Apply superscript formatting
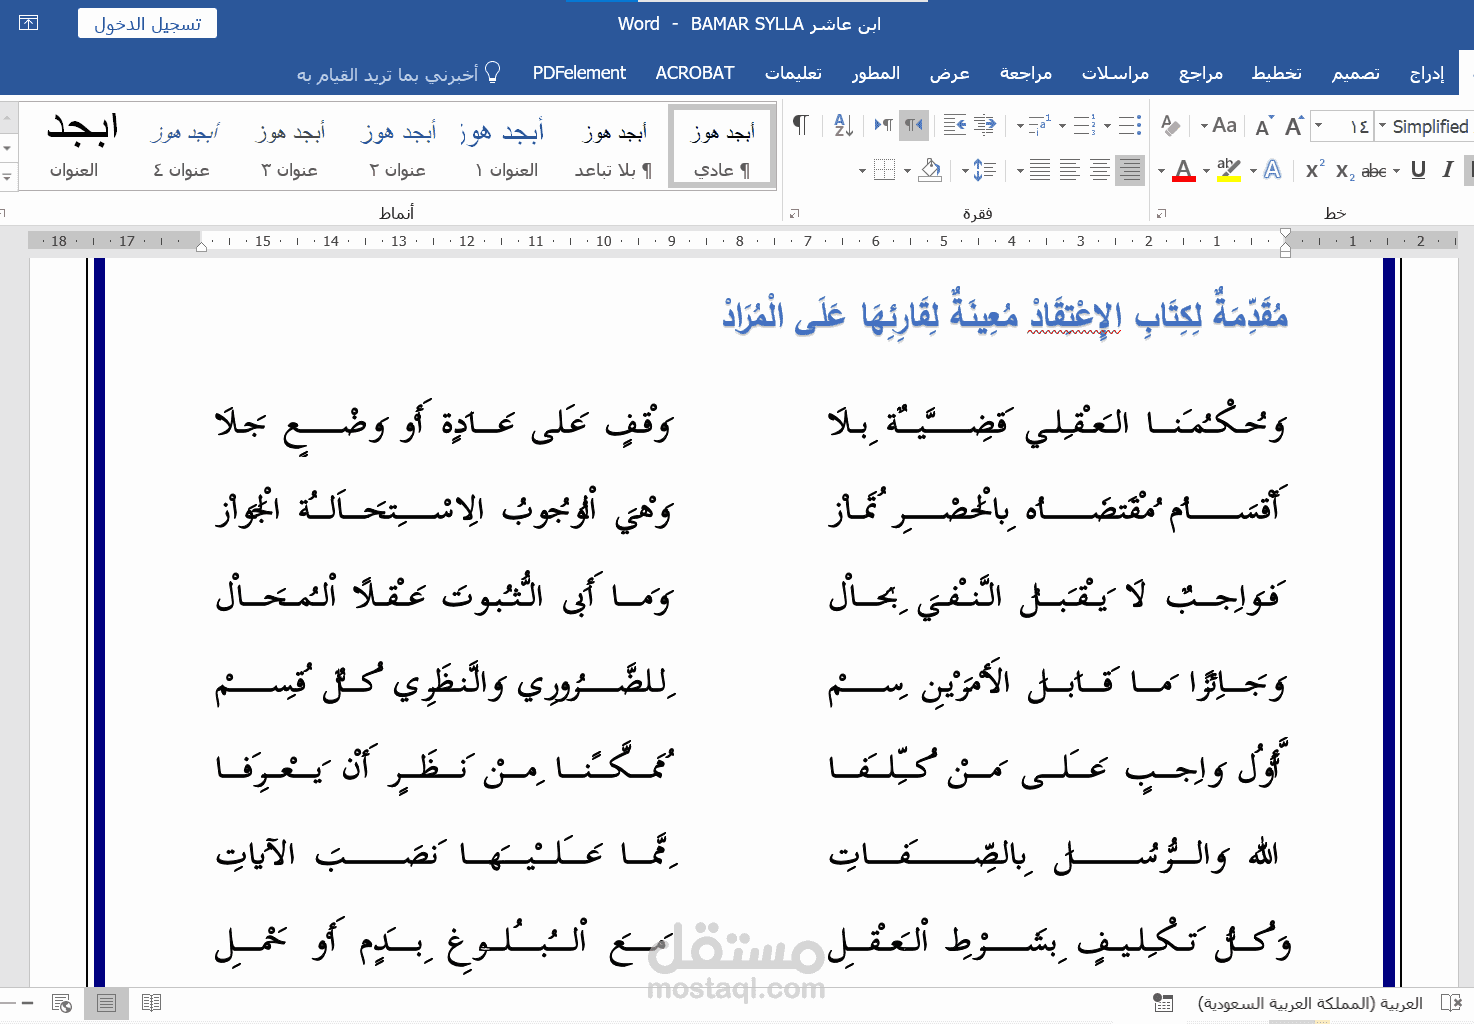Screen dimensions: 1474x1024 click(x=1315, y=170)
